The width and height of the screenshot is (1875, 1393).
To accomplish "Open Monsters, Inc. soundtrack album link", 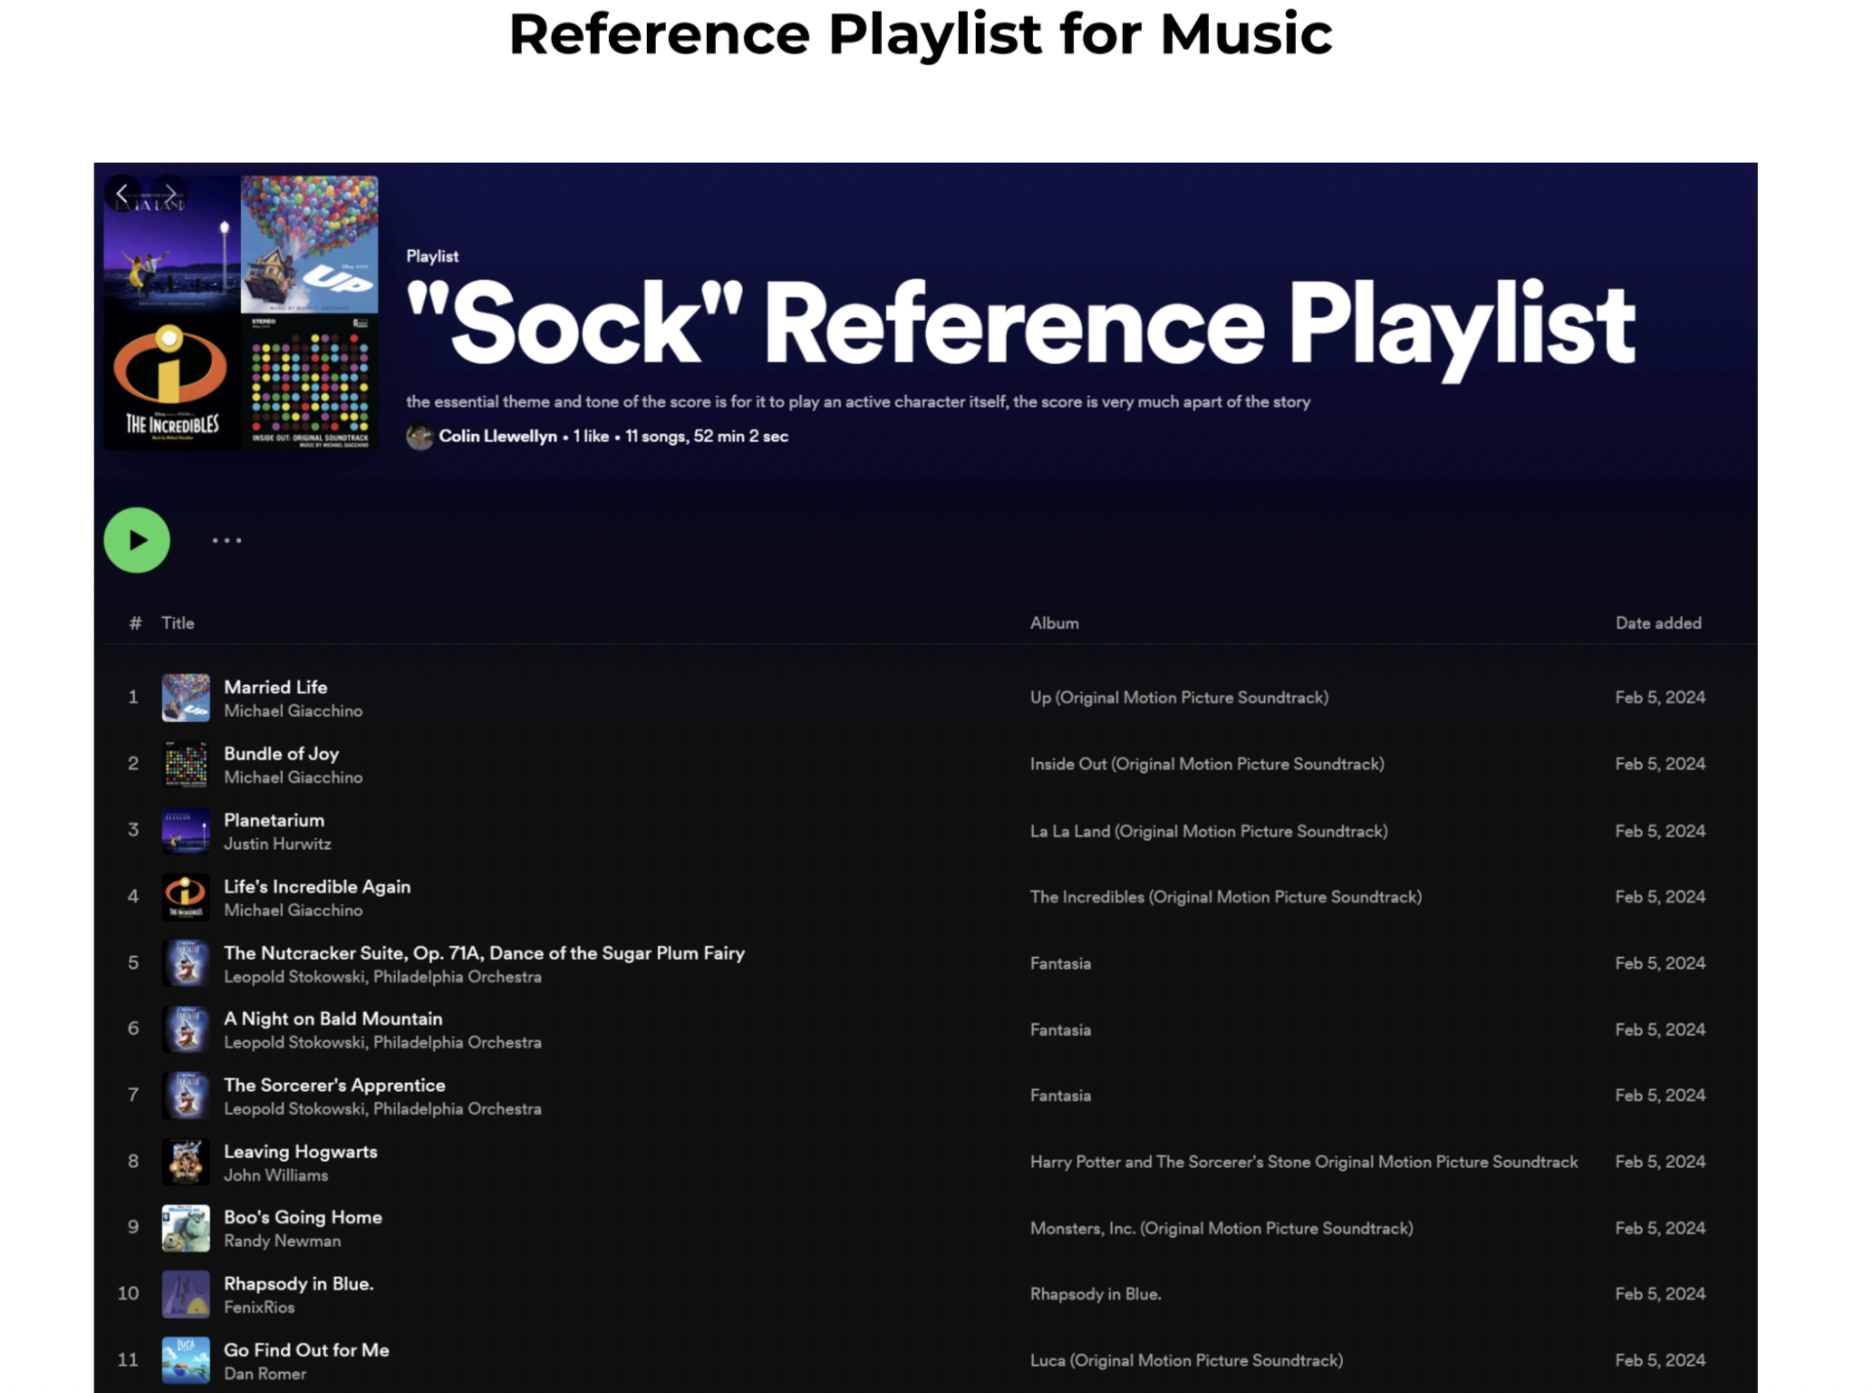I will 1221,1228.
